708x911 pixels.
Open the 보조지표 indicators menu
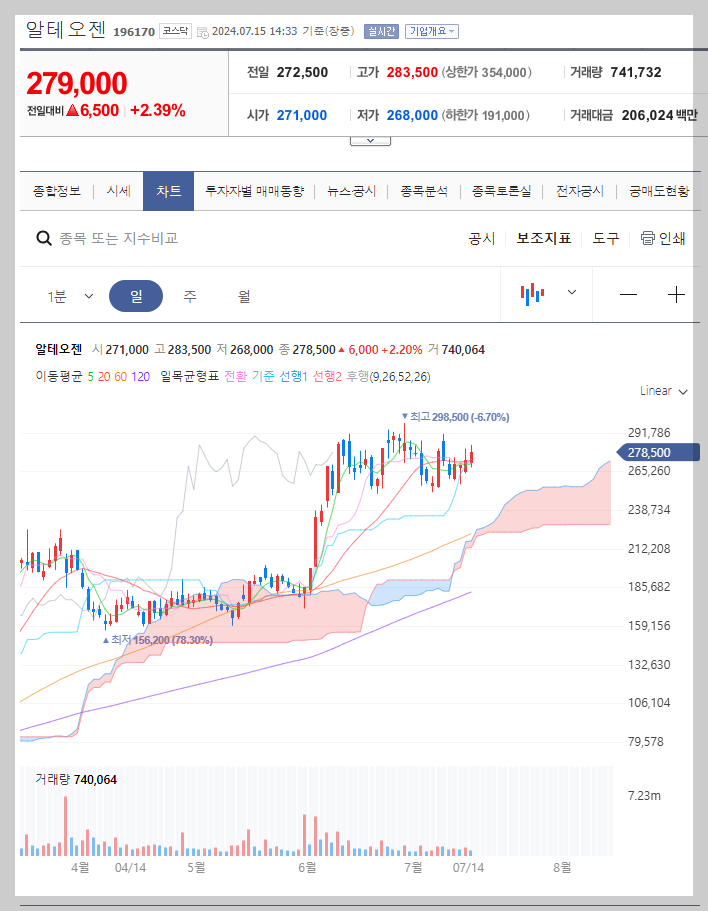point(543,239)
